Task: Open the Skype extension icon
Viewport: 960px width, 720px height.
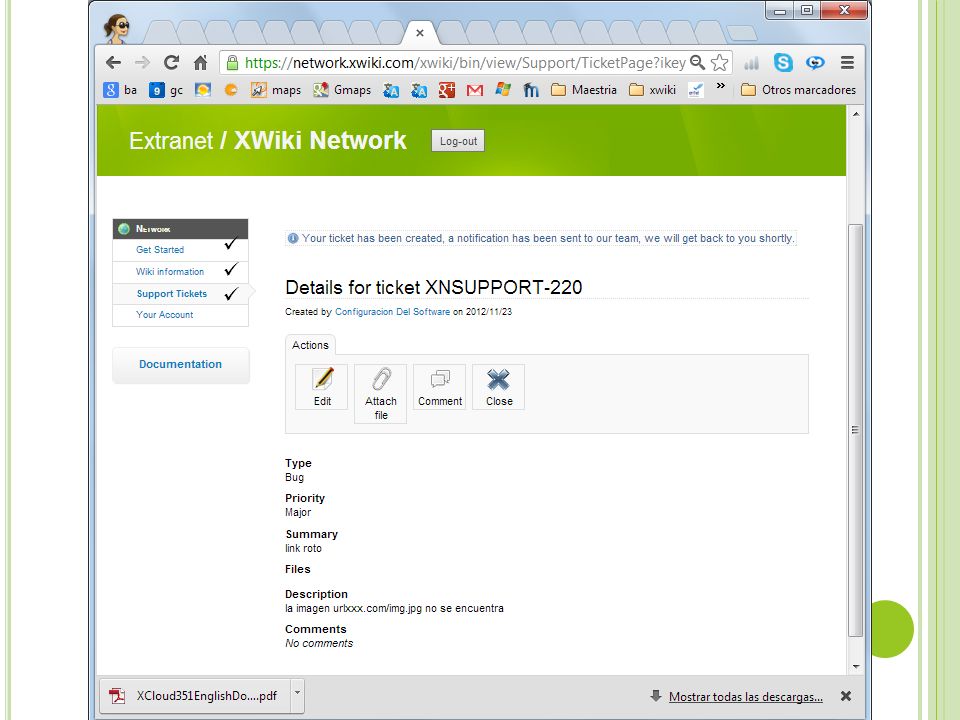Action: click(783, 62)
